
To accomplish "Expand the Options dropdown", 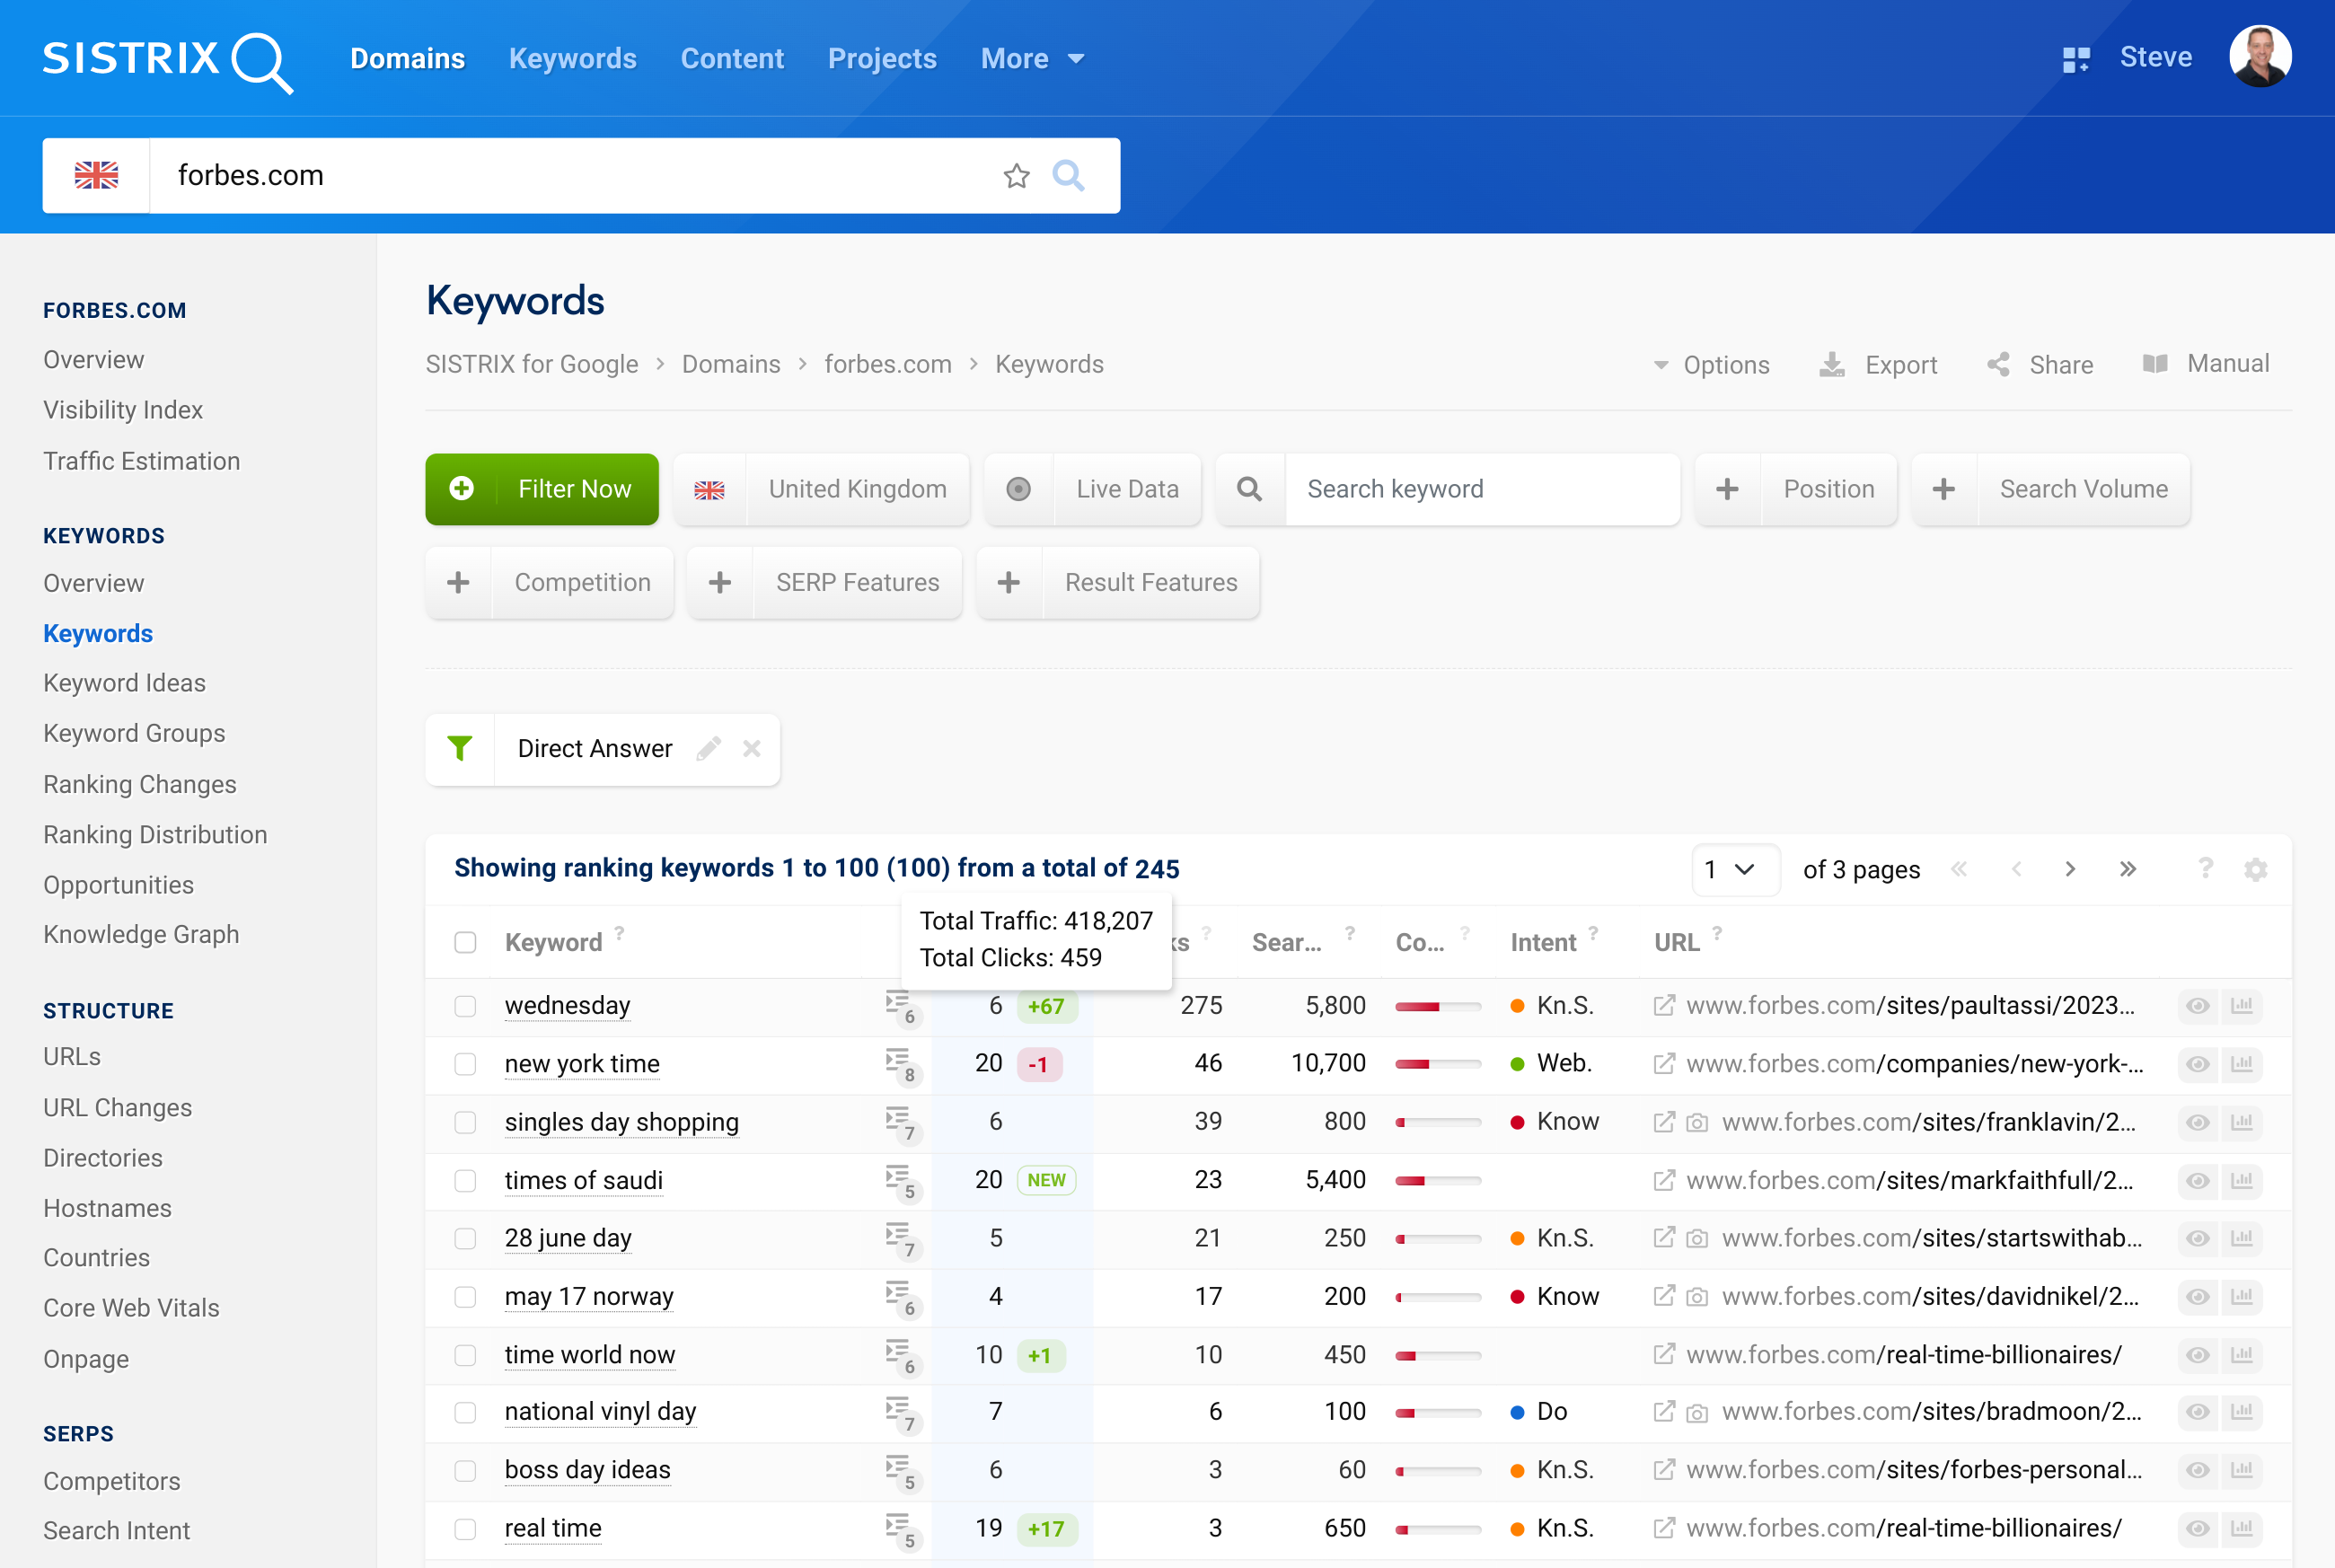I will click(1712, 365).
